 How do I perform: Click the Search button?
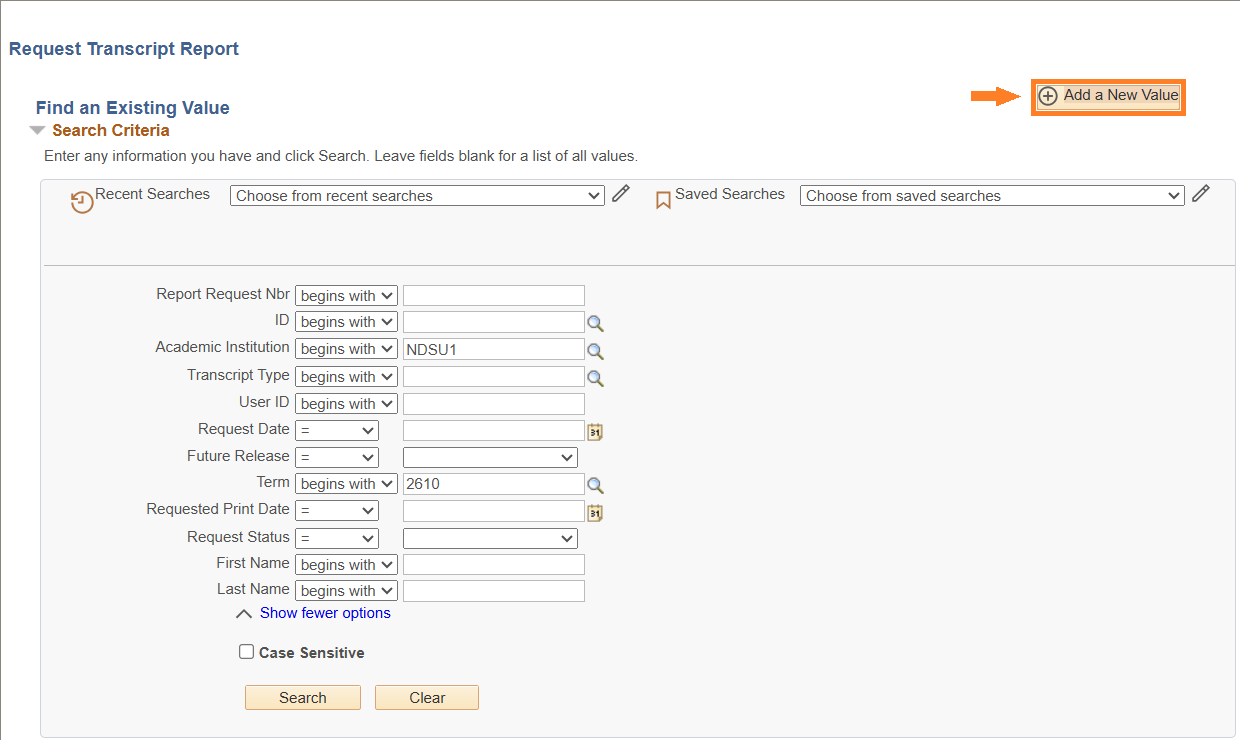click(x=302, y=697)
